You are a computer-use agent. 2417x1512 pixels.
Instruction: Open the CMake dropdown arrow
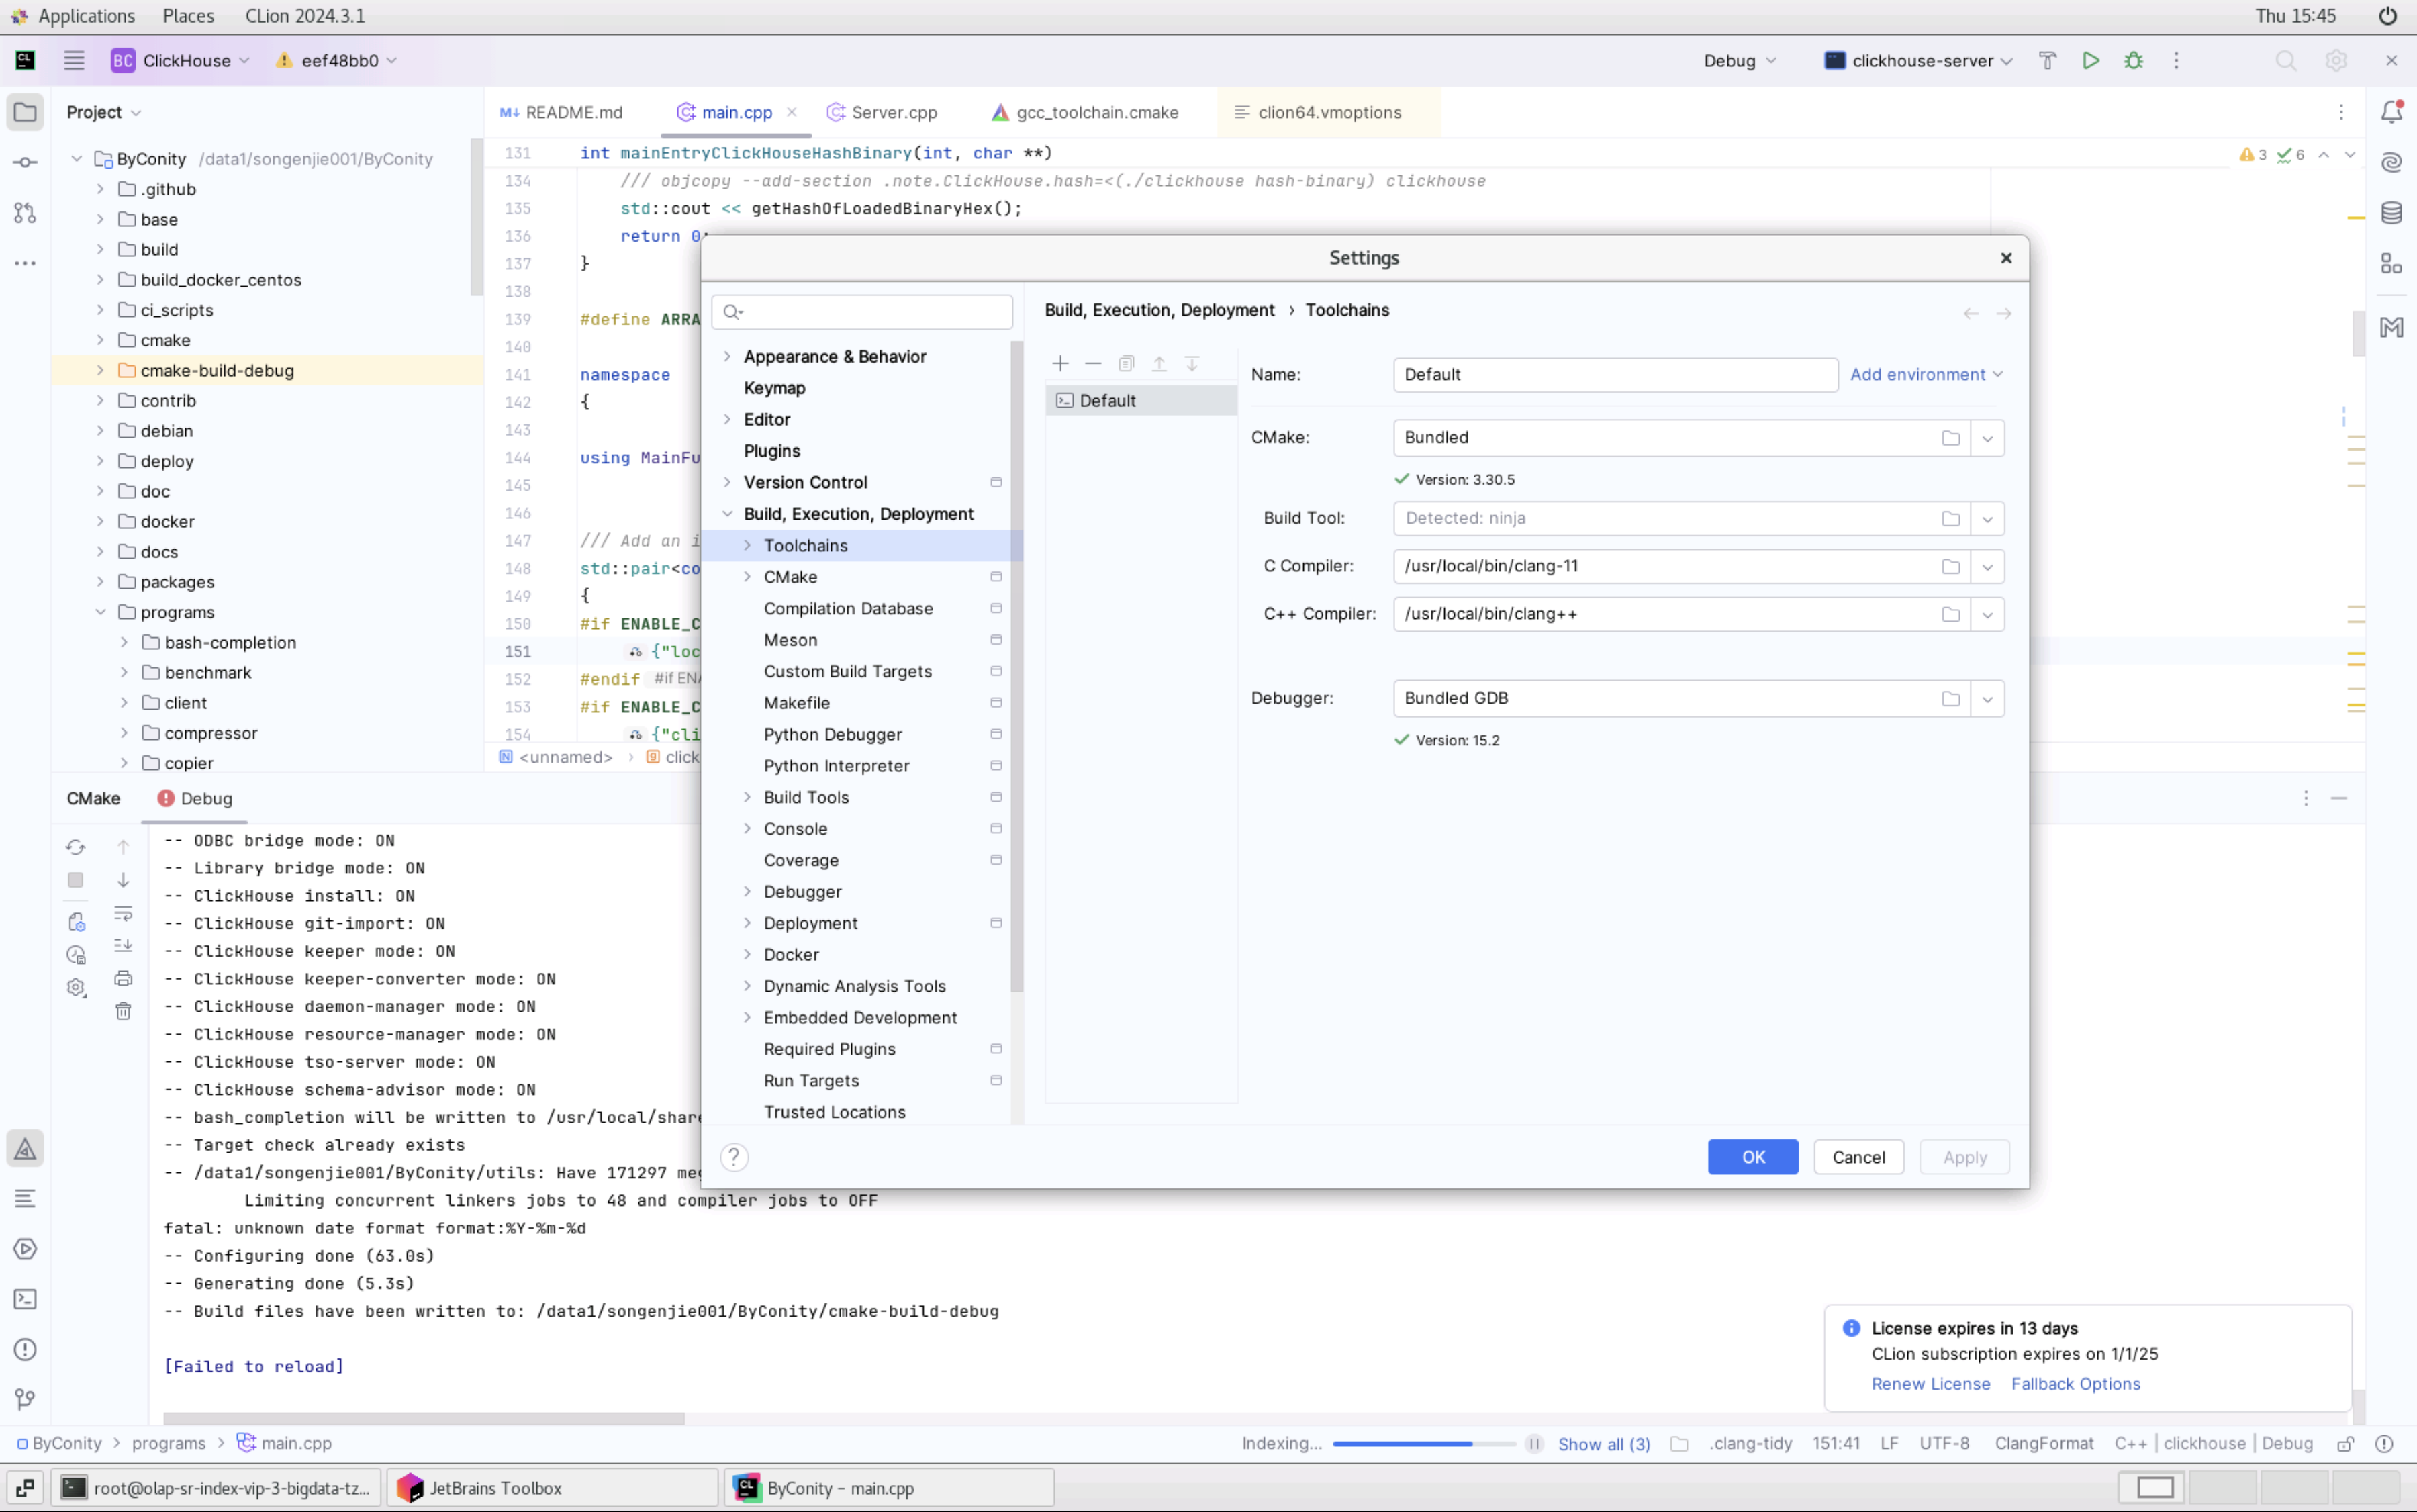(x=1987, y=438)
